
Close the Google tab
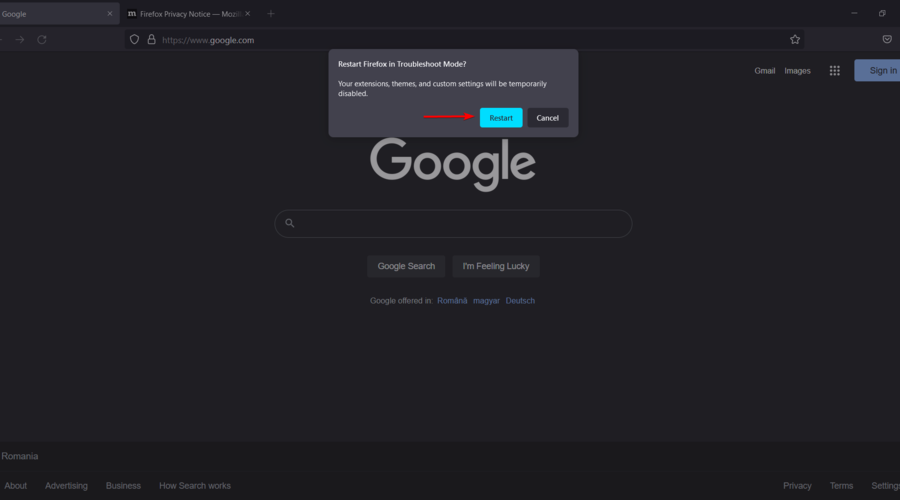pyautogui.click(x=110, y=14)
